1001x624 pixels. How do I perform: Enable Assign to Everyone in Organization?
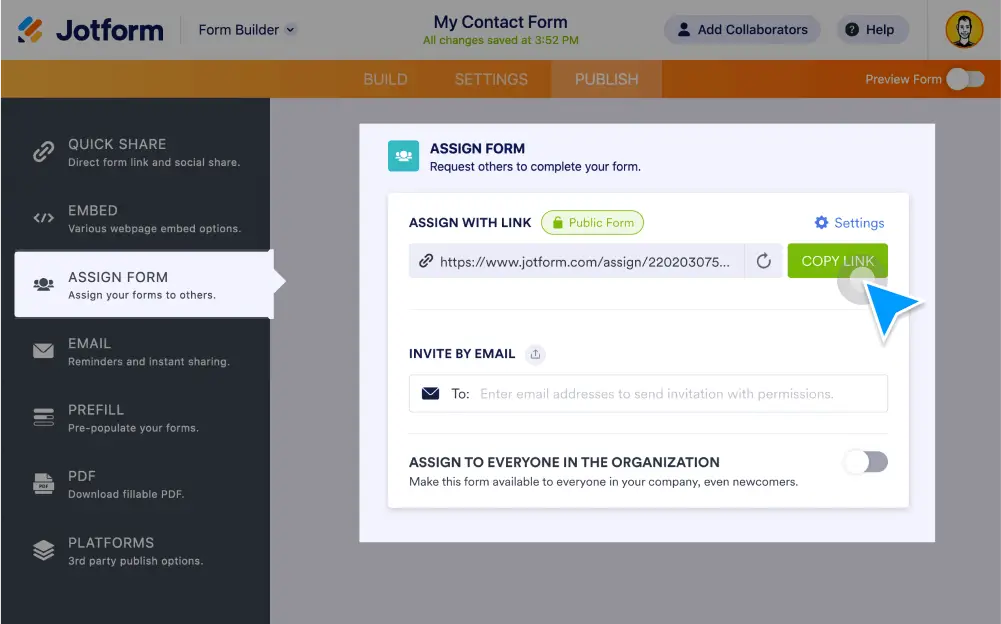pos(865,462)
